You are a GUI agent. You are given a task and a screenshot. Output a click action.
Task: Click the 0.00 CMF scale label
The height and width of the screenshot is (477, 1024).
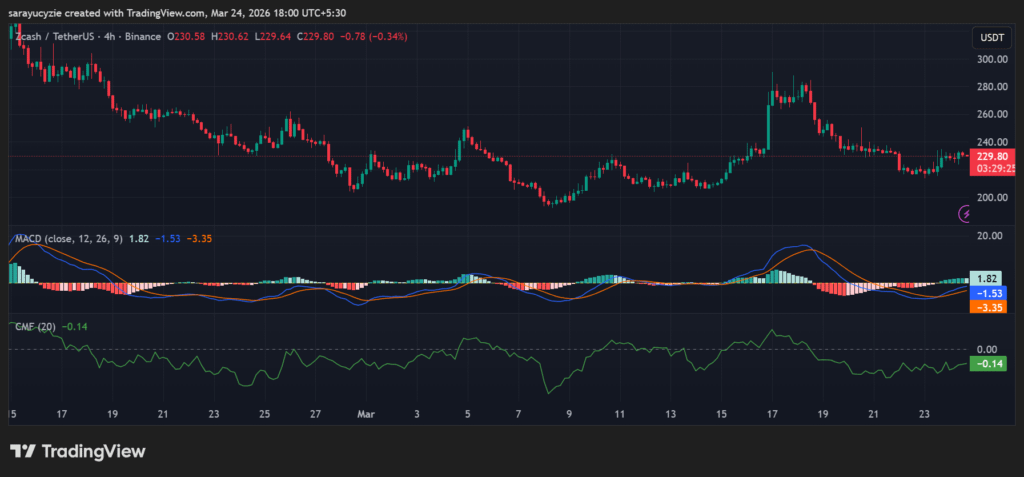(988, 349)
